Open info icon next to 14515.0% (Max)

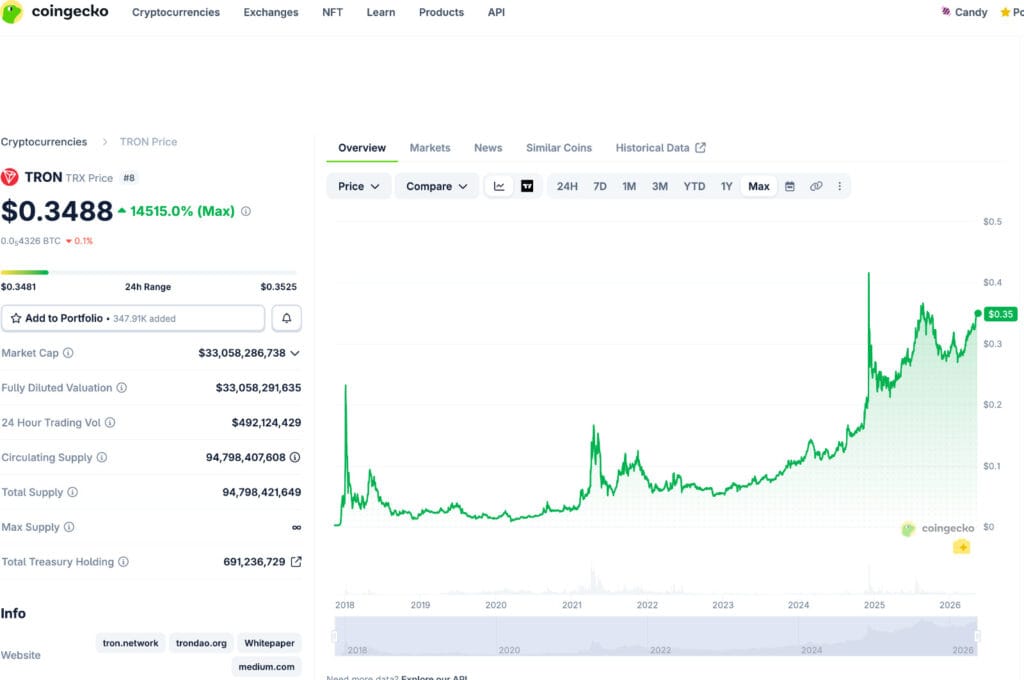click(x=246, y=211)
